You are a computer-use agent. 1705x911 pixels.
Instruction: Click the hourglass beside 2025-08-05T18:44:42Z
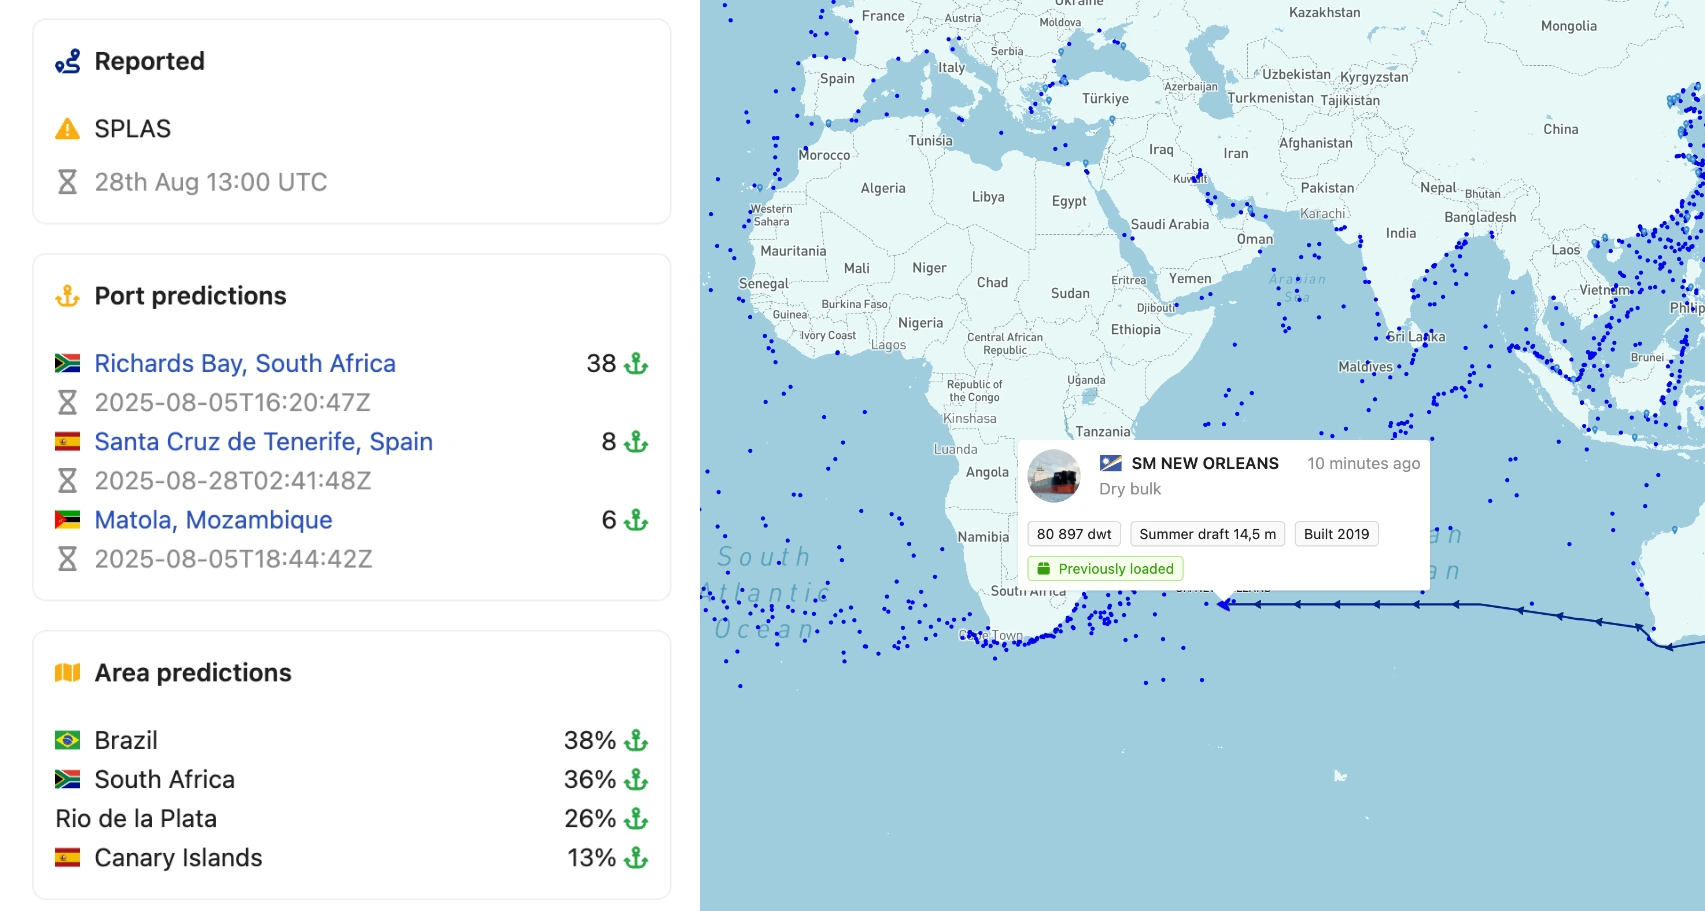coord(67,559)
